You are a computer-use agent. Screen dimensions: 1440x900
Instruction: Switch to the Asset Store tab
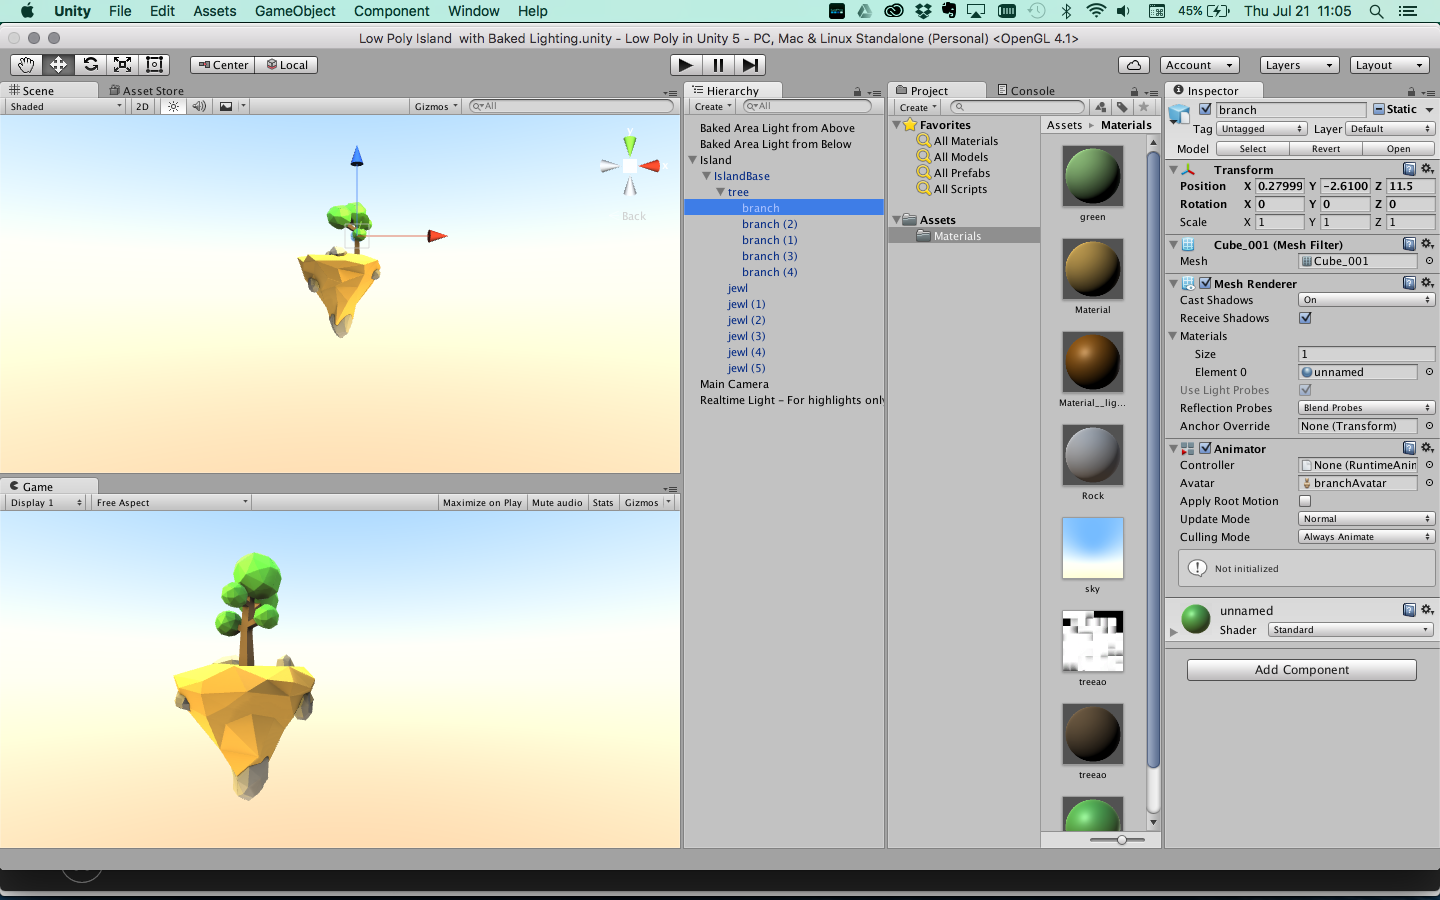tap(147, 91)
